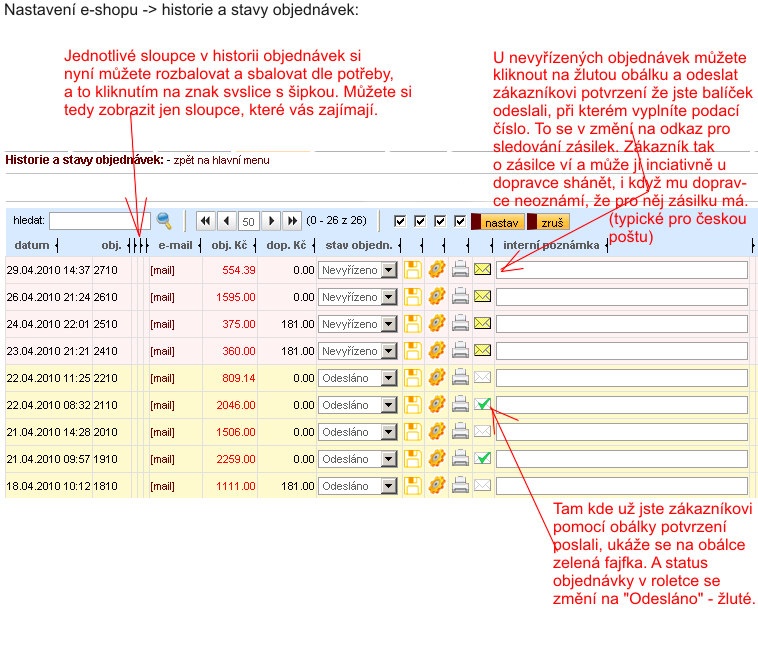Toggle the third toolbar checkbox
758x650 pixels.
click(440, 221)
